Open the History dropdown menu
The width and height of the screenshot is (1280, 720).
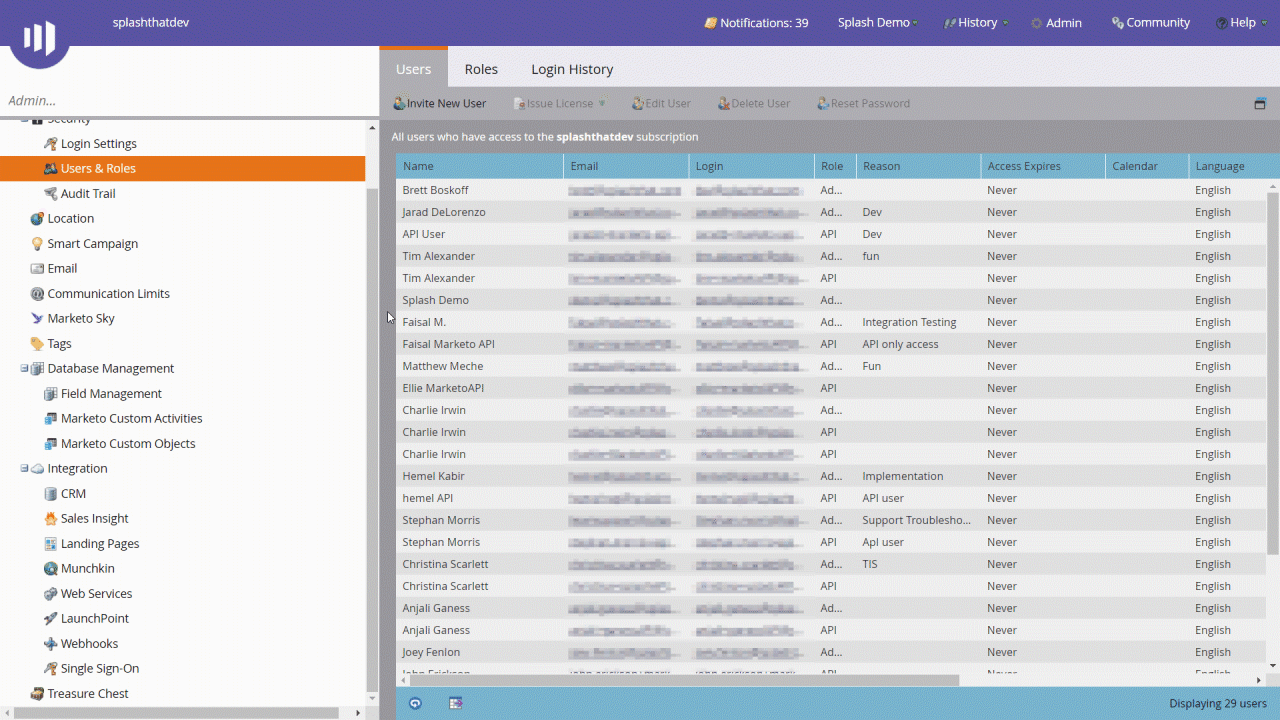[x=976, y=23]
